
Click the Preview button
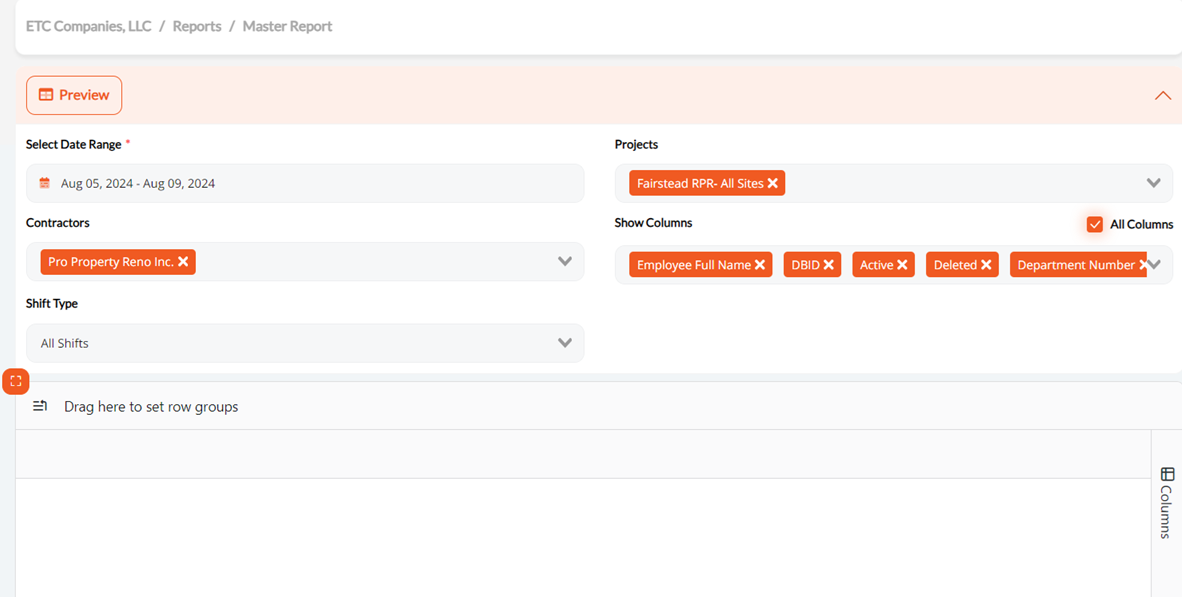point(74,95)
